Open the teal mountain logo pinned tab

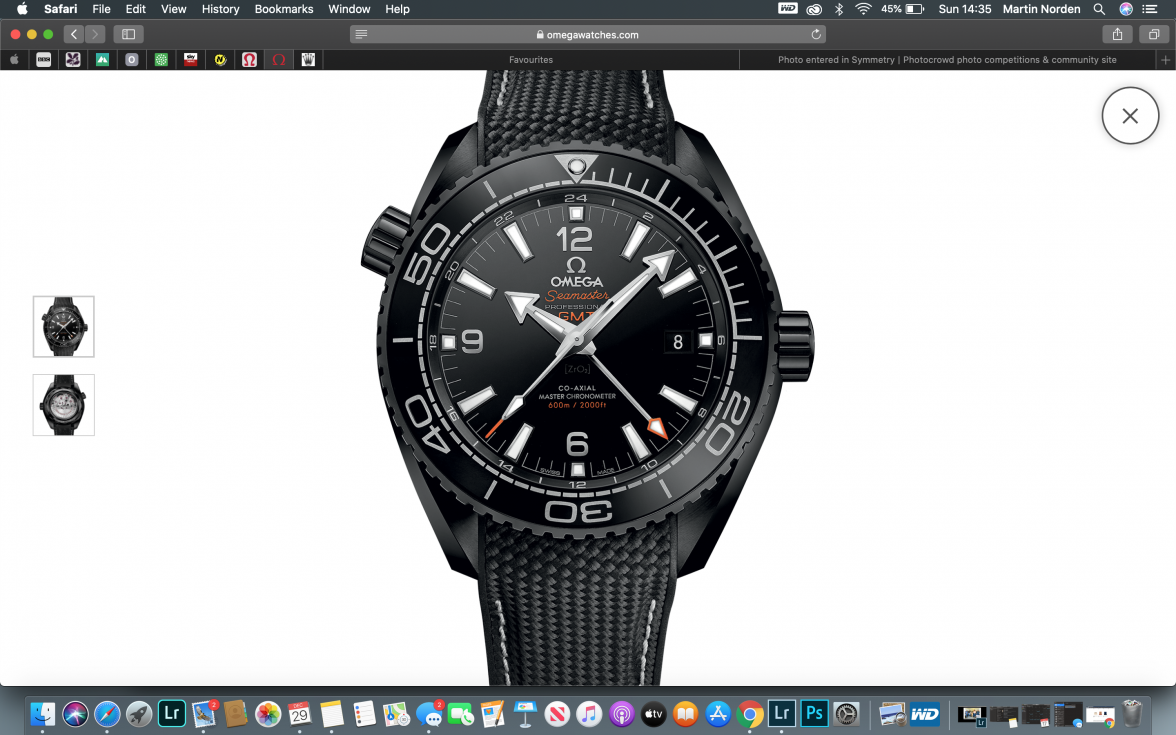click(102, 60)
